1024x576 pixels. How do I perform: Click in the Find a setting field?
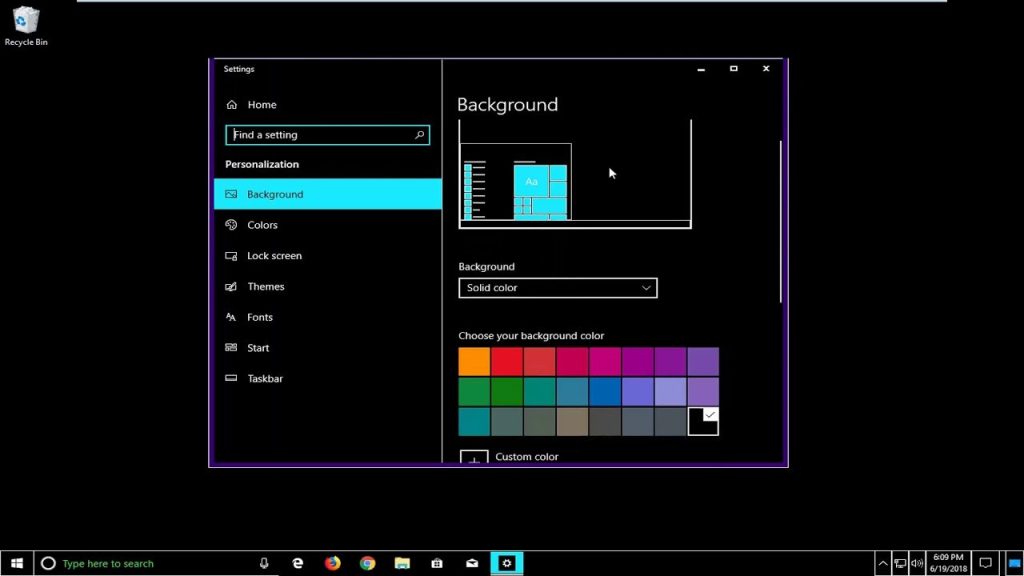tap(327, 135)
